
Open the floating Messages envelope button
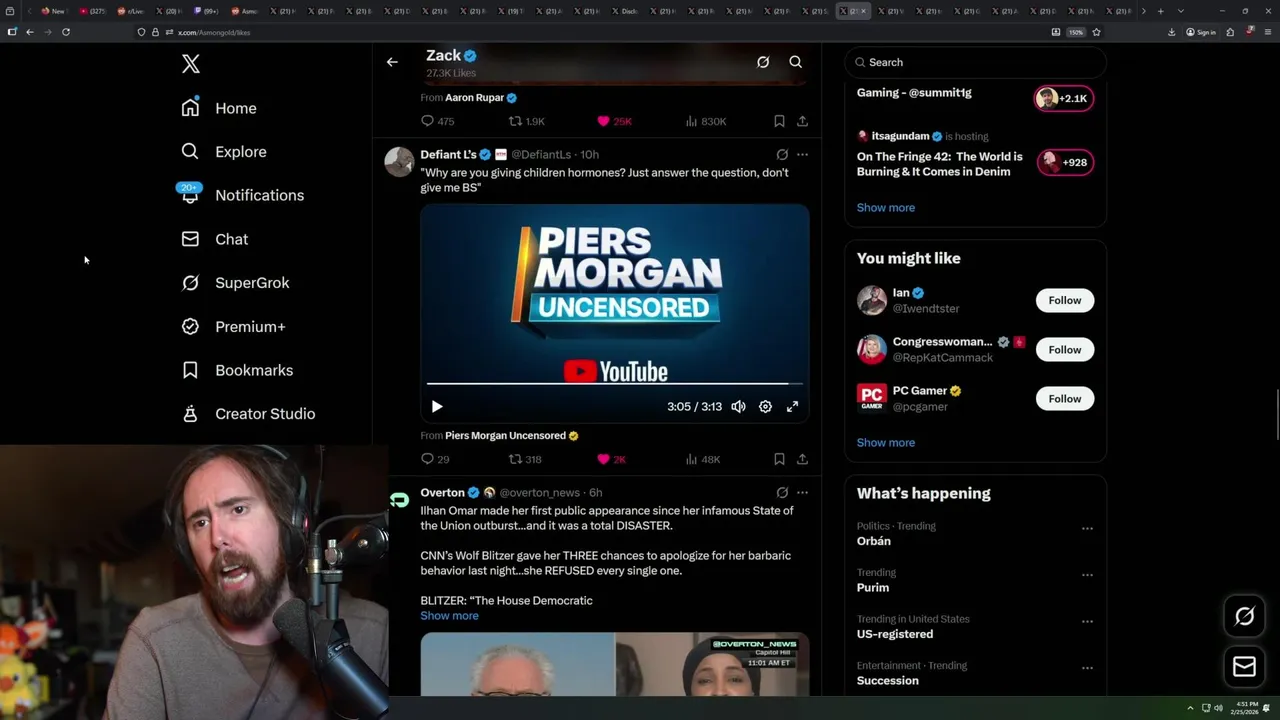point(1244,666)
